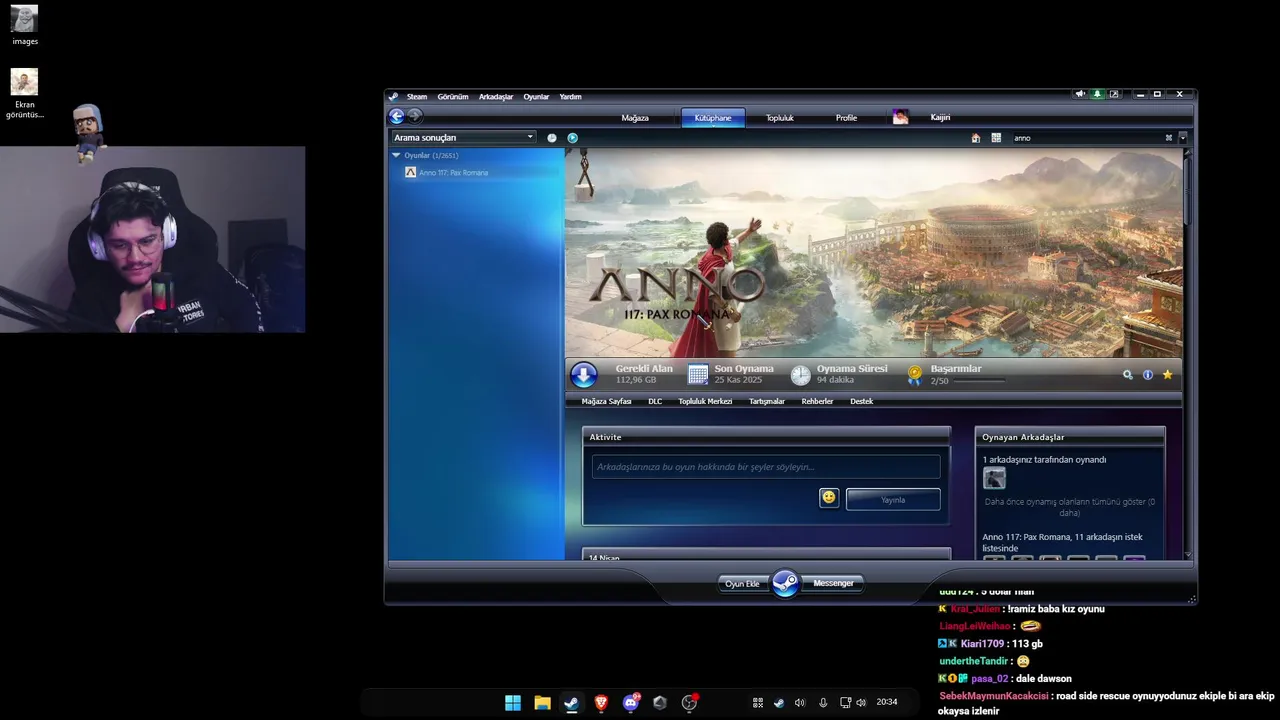Open the Yardım menu
Screen dimensions: 1280x720
coord(570,97)
